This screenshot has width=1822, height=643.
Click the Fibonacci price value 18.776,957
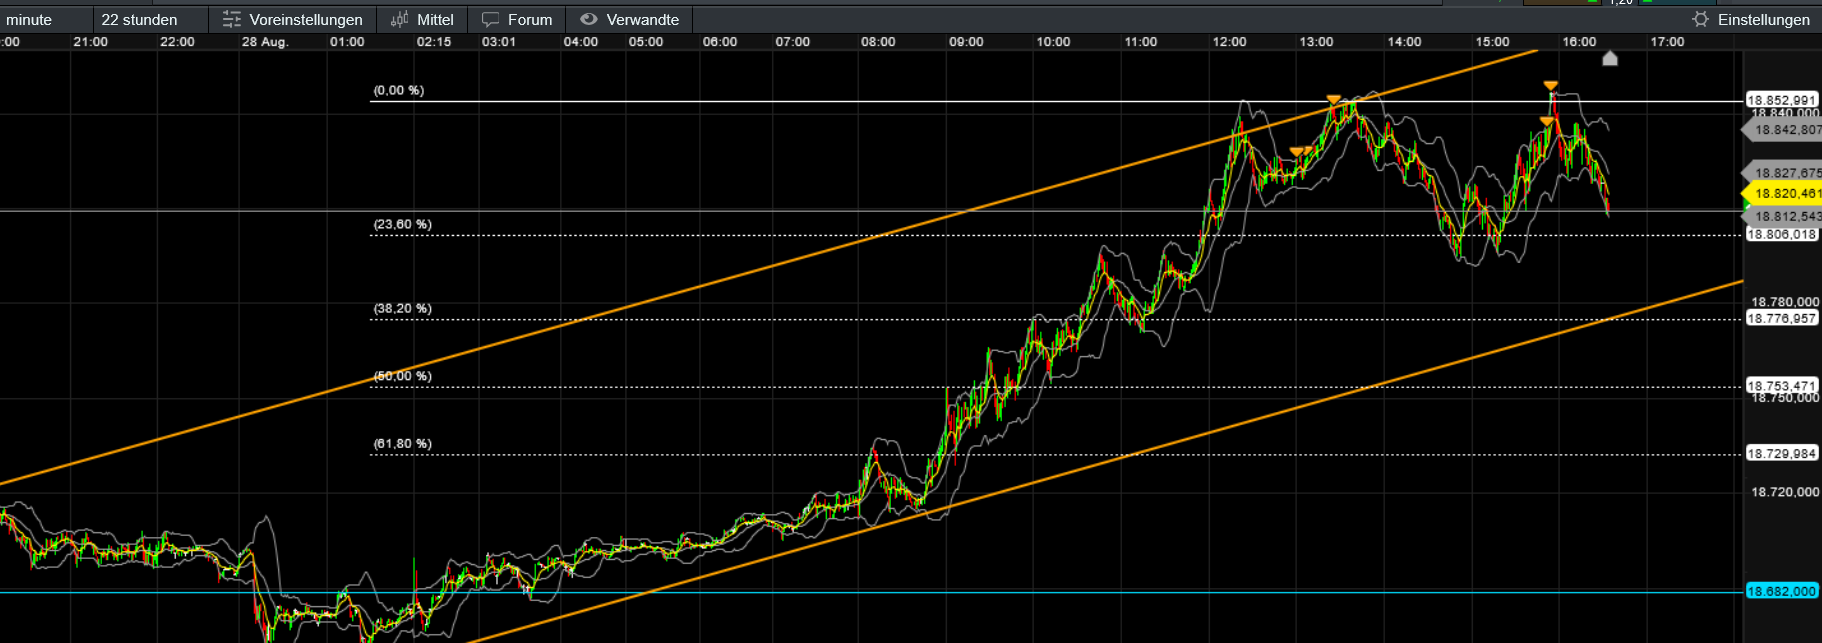coord(1782,318)
